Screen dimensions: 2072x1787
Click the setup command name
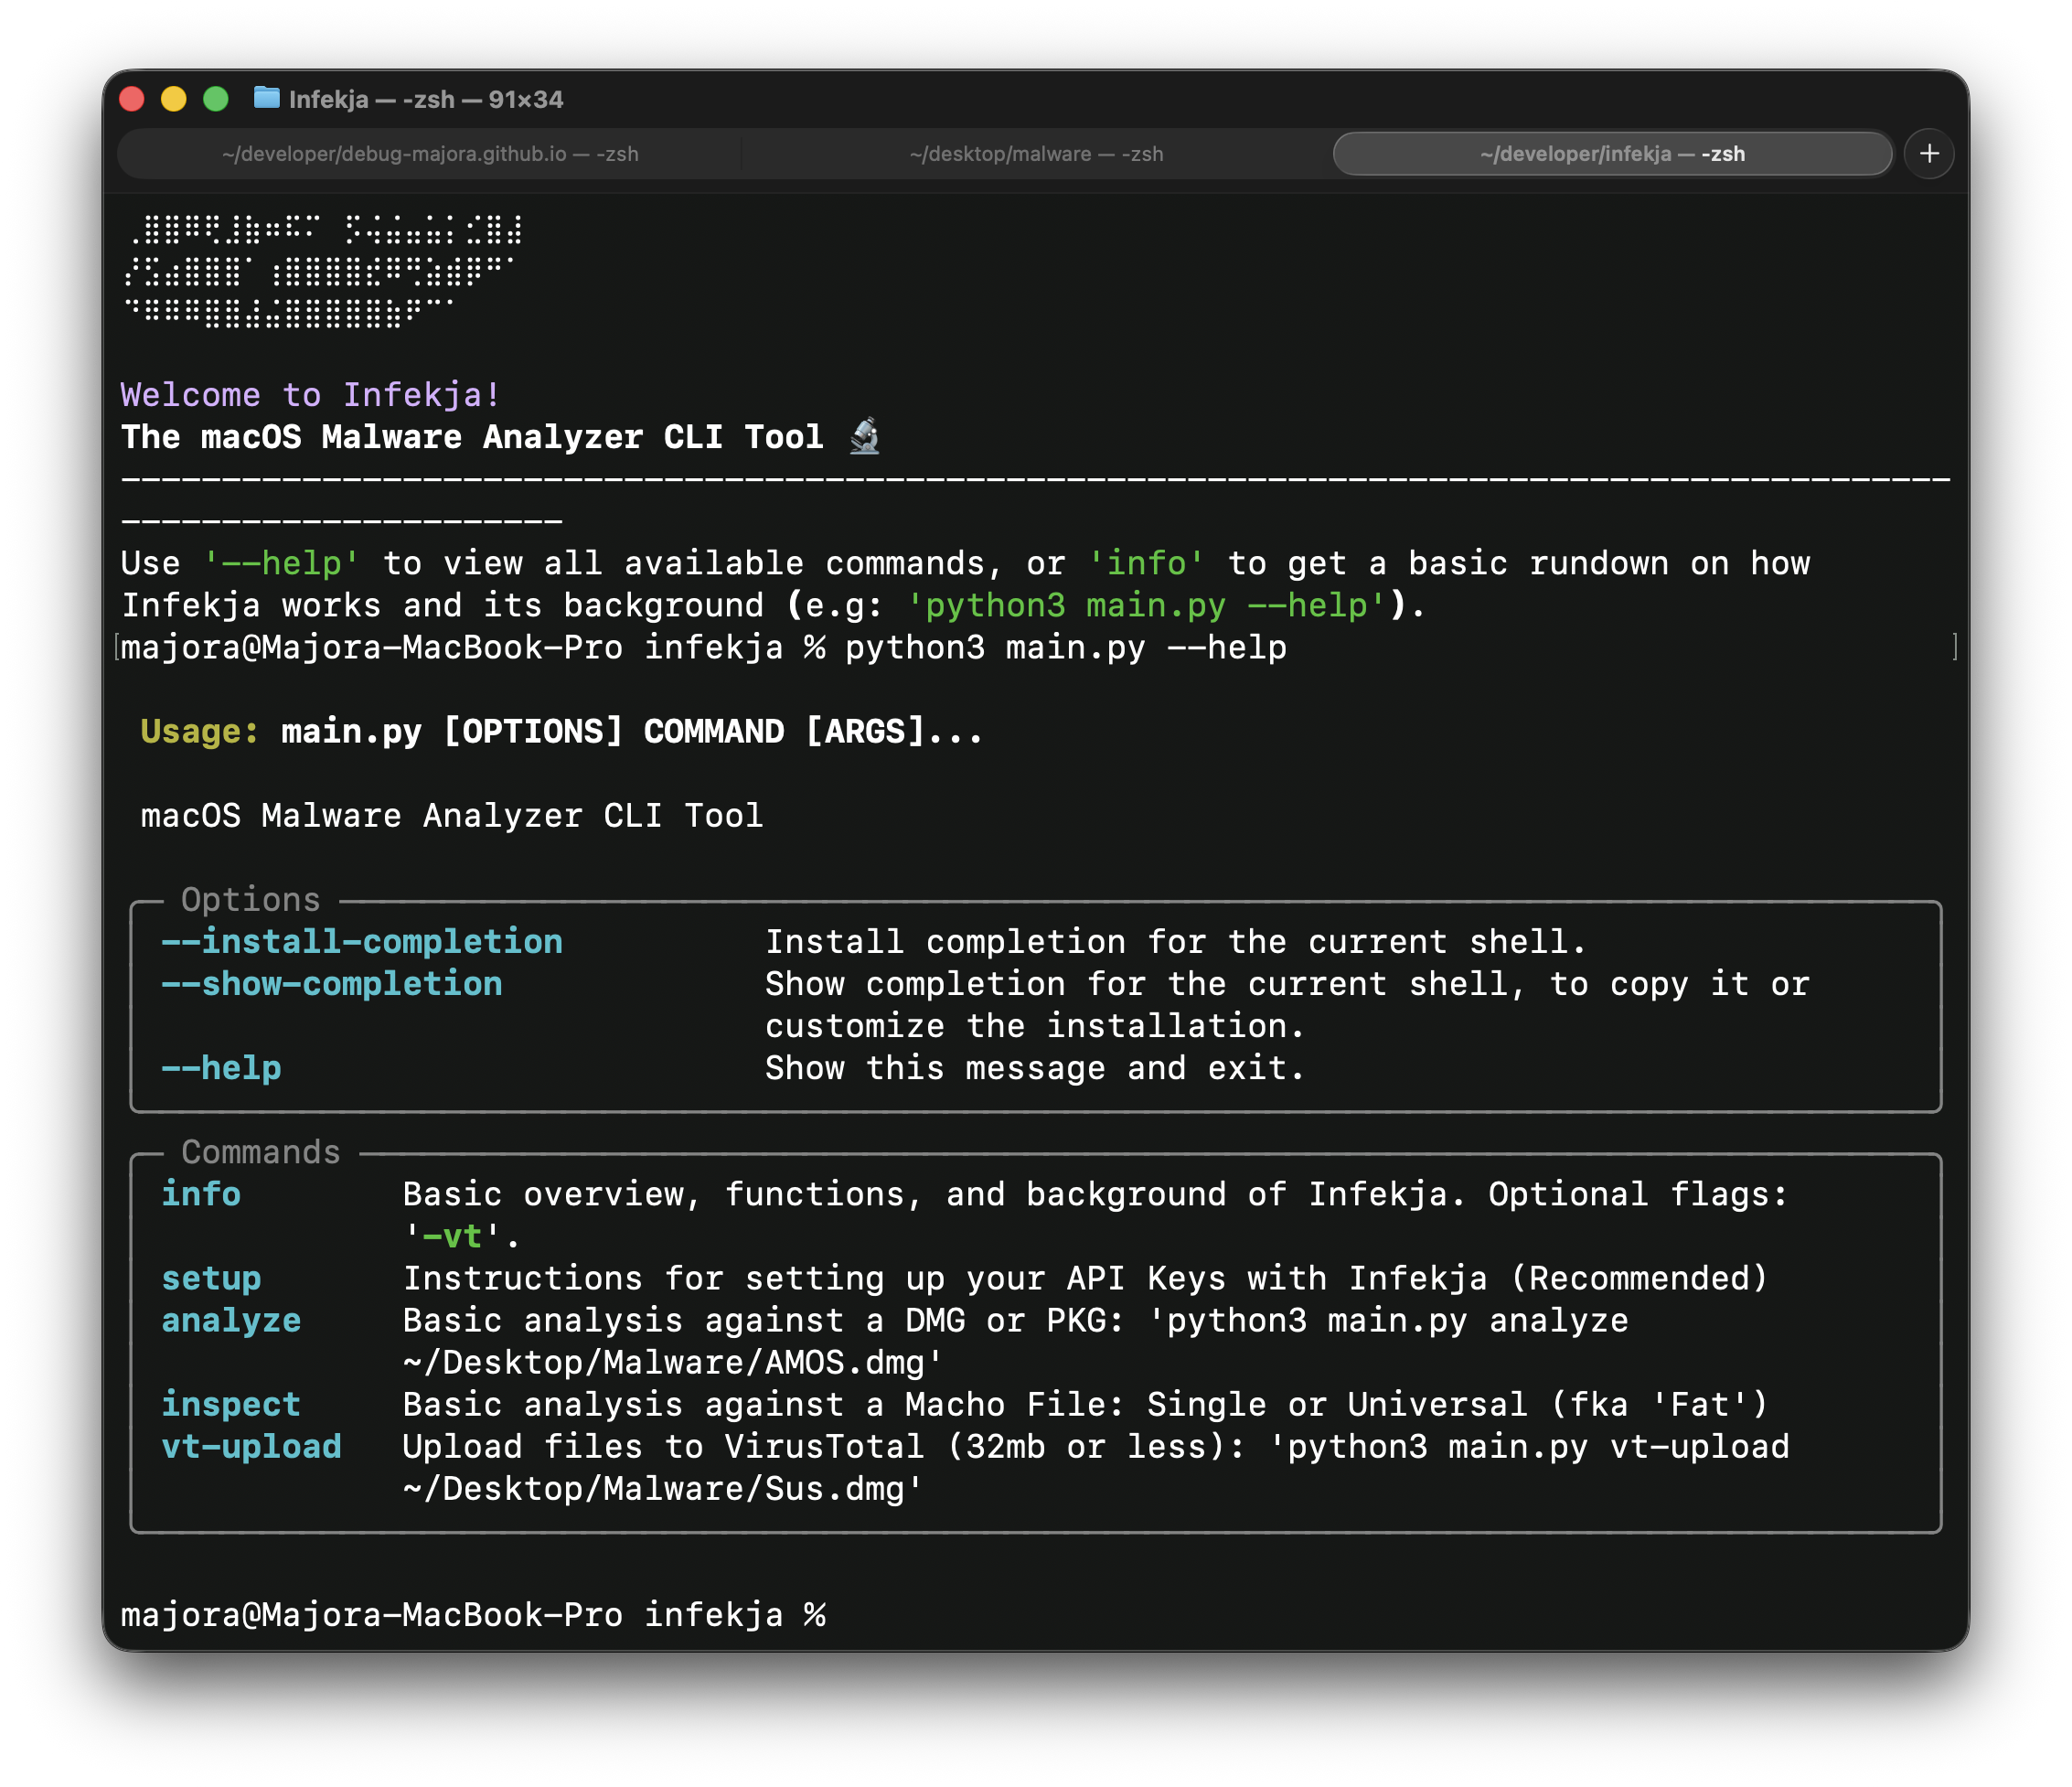click(x=211, y=1278)
